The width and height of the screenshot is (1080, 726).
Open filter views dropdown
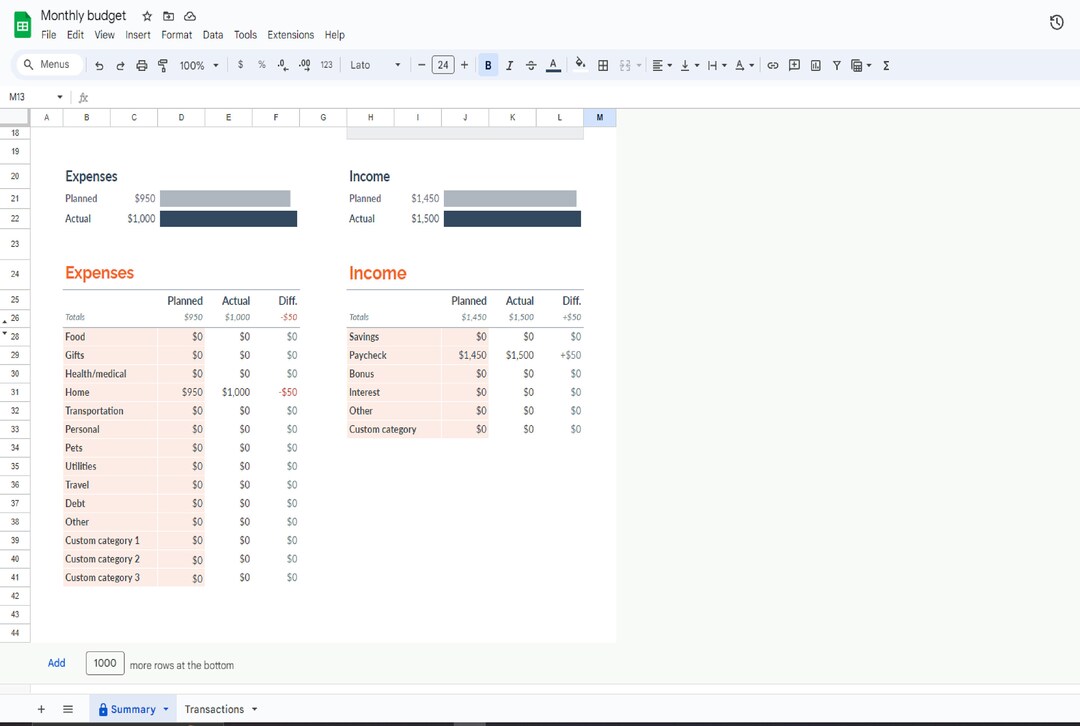click(x=861, y=65)
